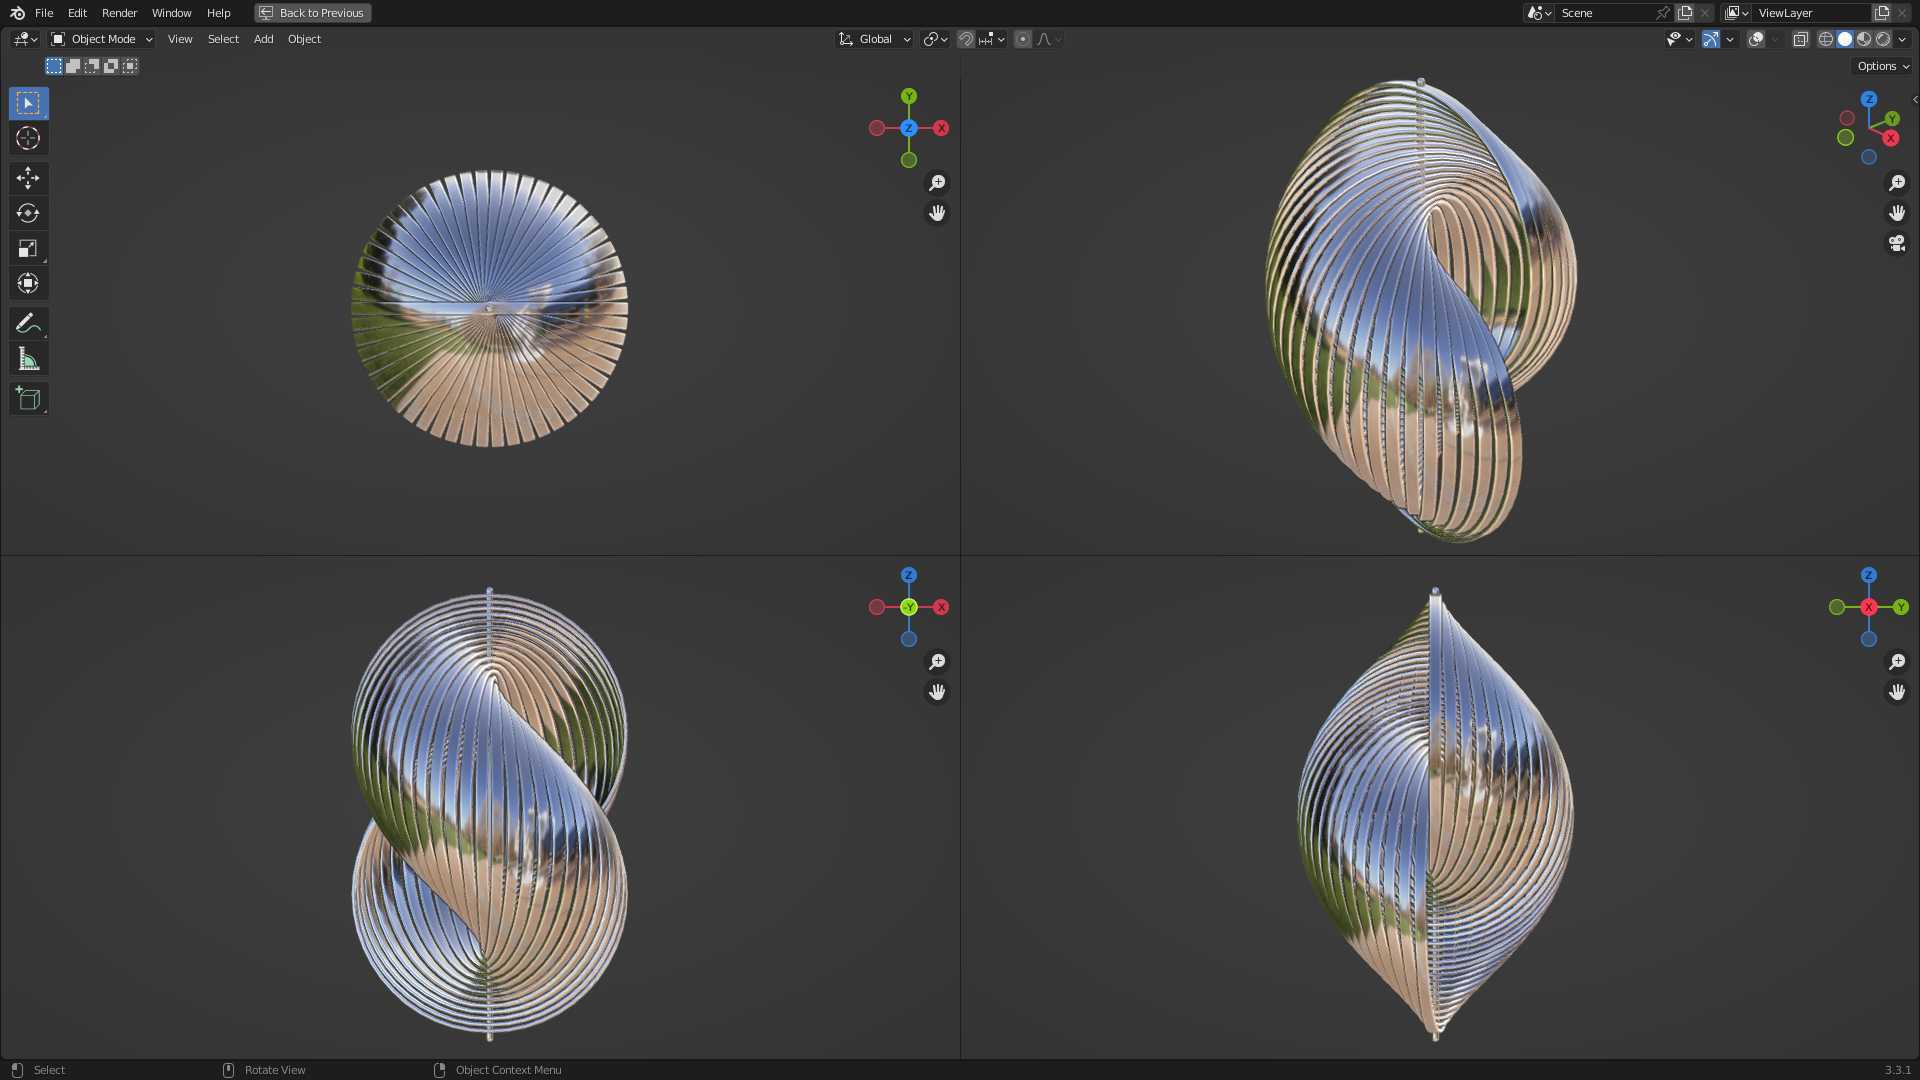Activate the Select Box tool
Image resolution: width=1920 pixels, height=1080 pixels.
[x=28, y=103]
